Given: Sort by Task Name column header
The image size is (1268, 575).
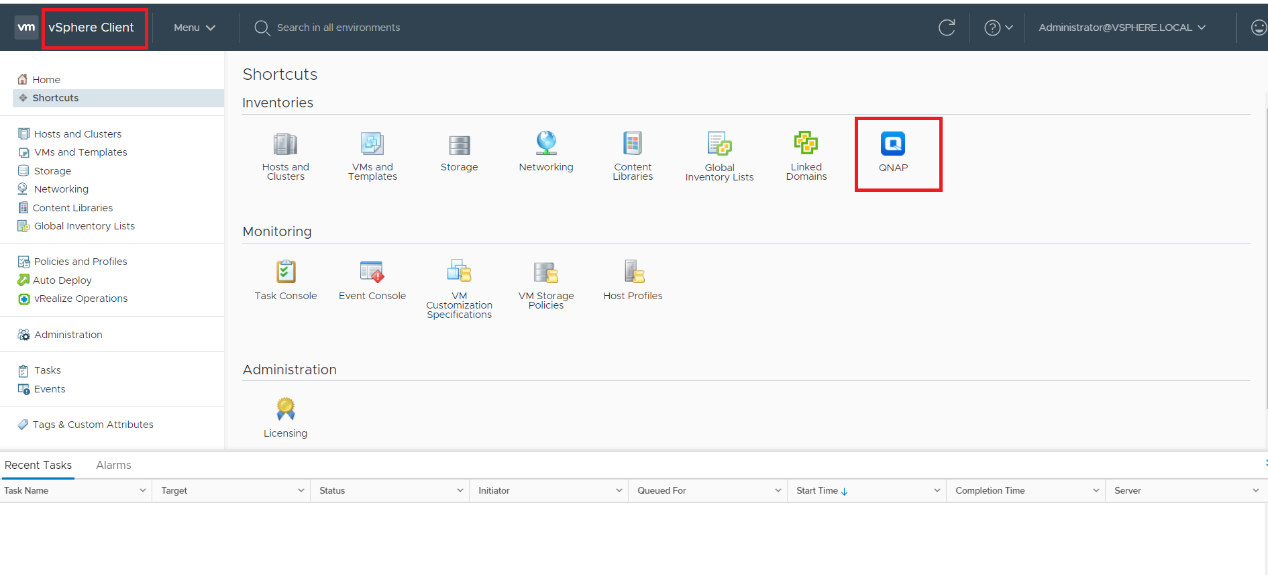Looking at the screenshot, I should tap(26, 491).
